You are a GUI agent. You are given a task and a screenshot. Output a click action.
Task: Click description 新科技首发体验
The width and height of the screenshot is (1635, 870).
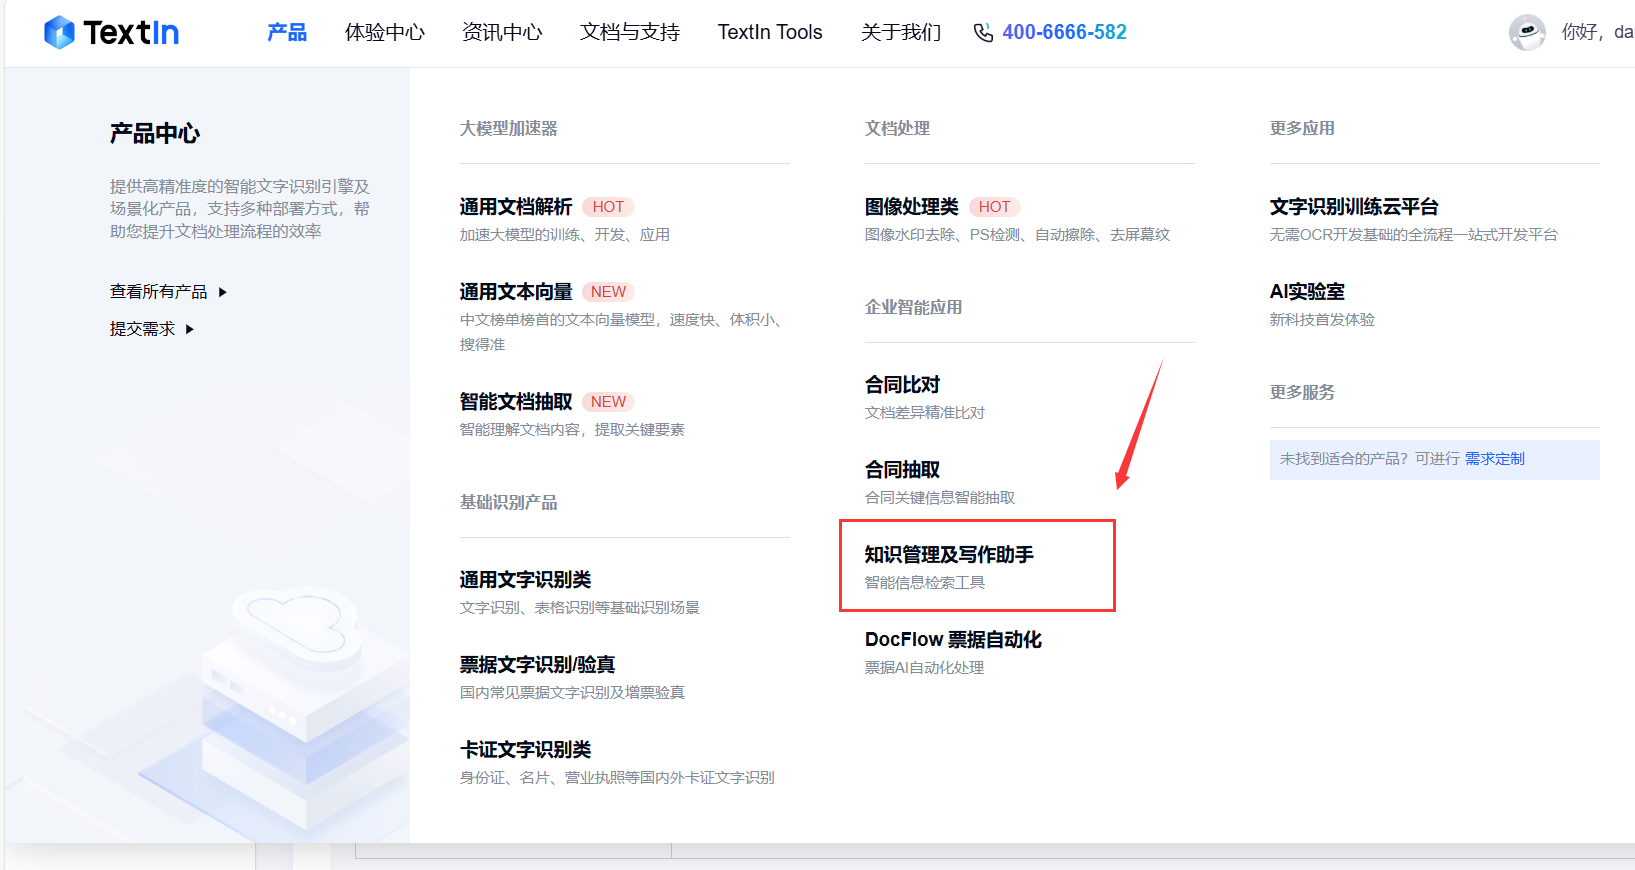pyautogui.click(x=1322, y=320)
